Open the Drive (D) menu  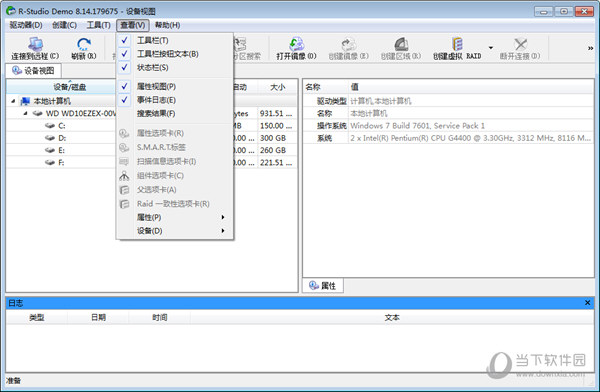(26, 25)
